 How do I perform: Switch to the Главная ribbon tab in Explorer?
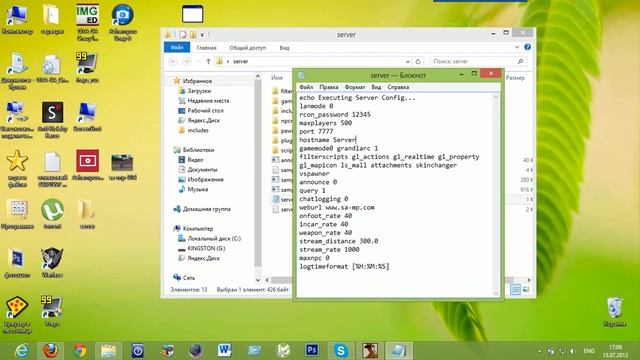[206, 48]
